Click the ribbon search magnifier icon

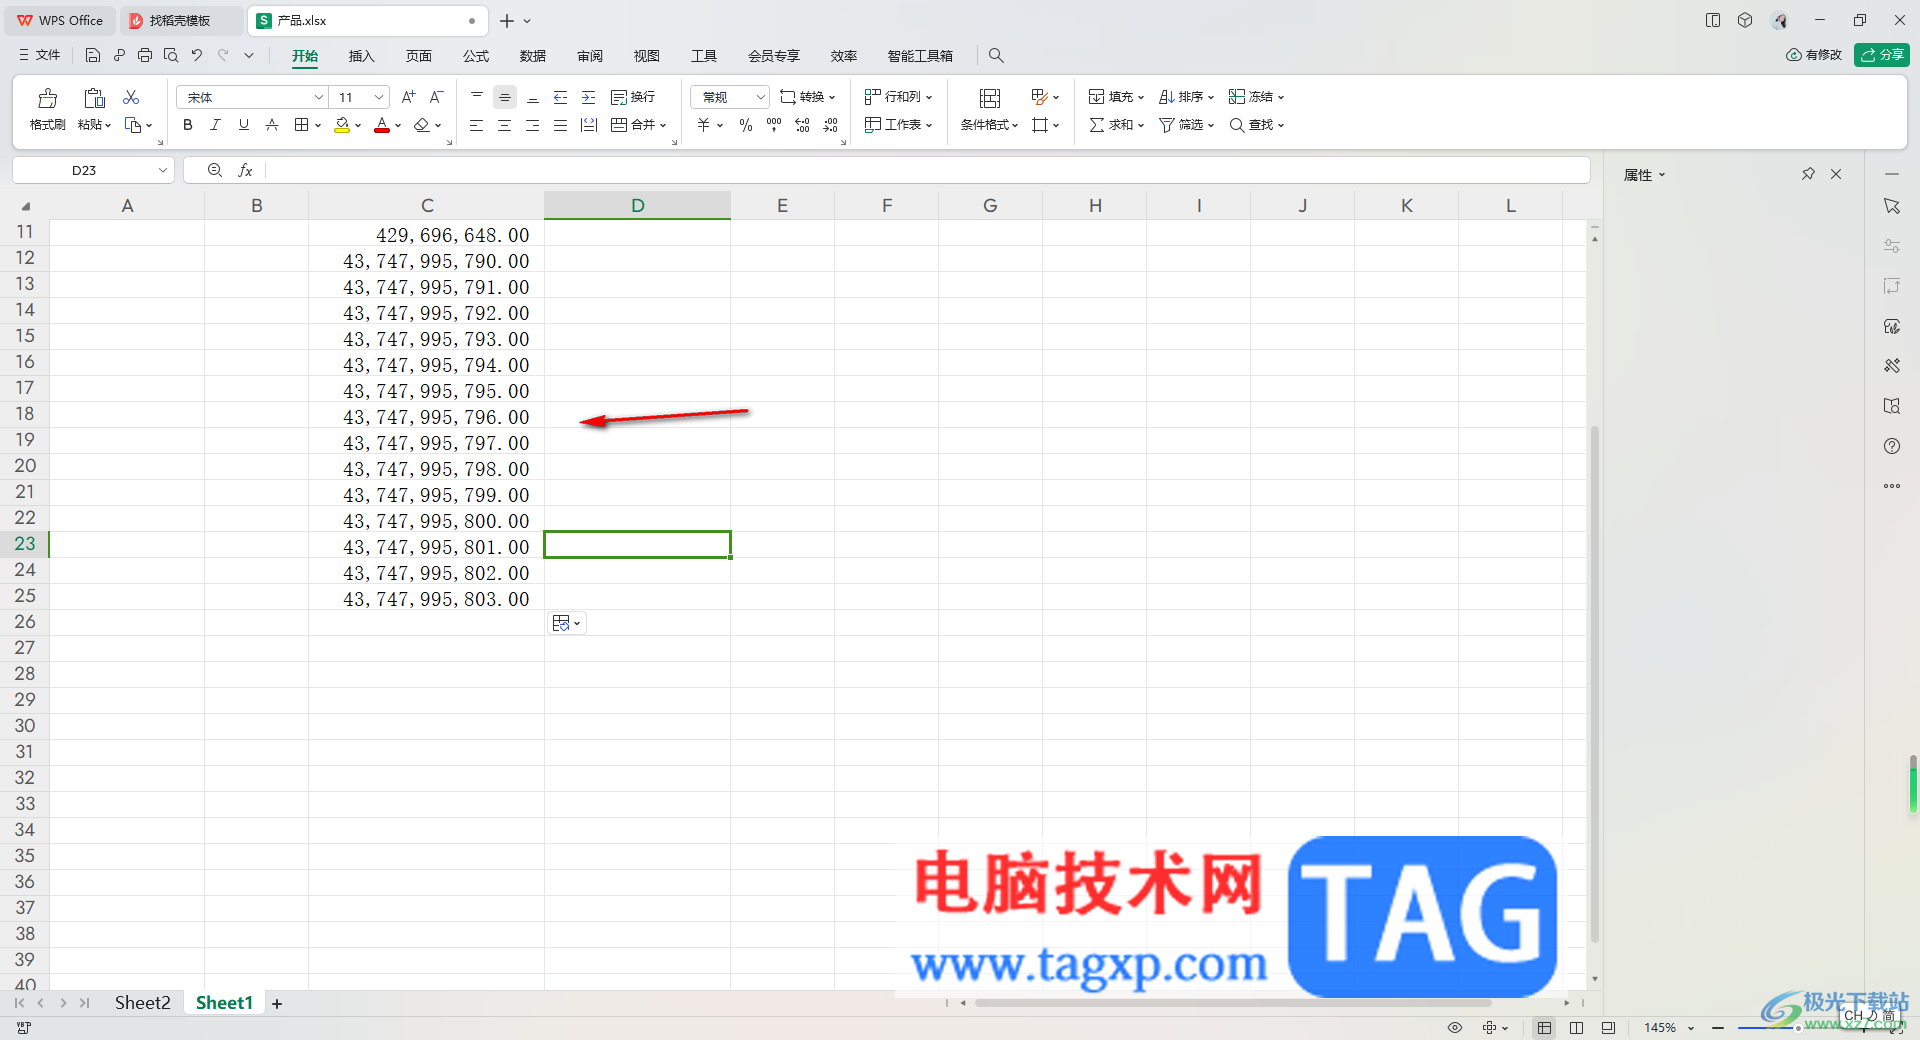pyautogui.click(x=996, y=56)
